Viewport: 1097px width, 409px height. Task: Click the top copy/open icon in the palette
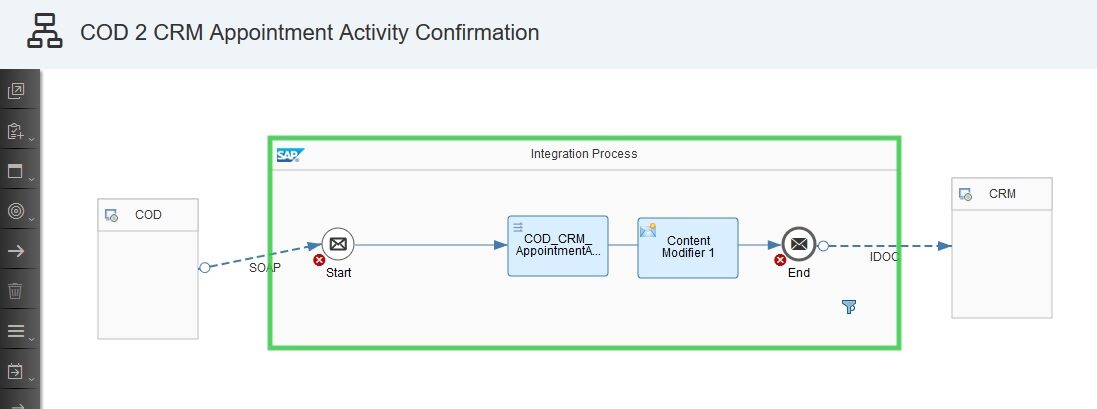coord(16,91)
